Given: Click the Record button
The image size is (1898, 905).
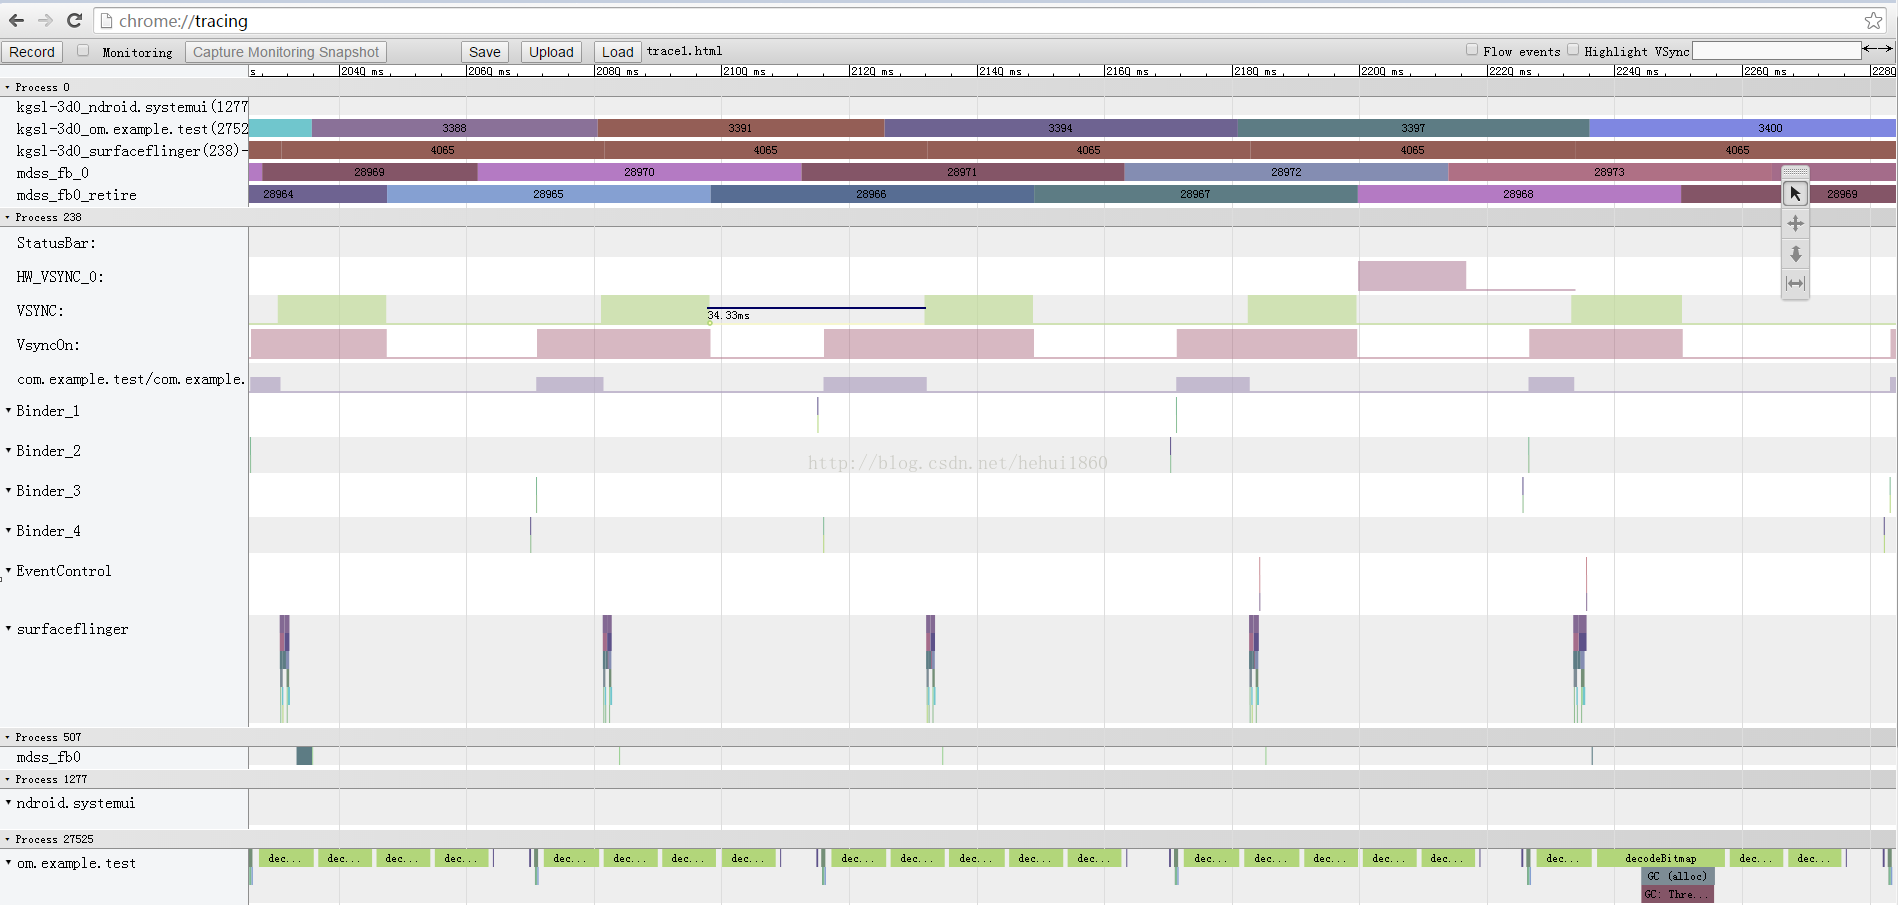Looking at the screenshot, I should point(32,52).
